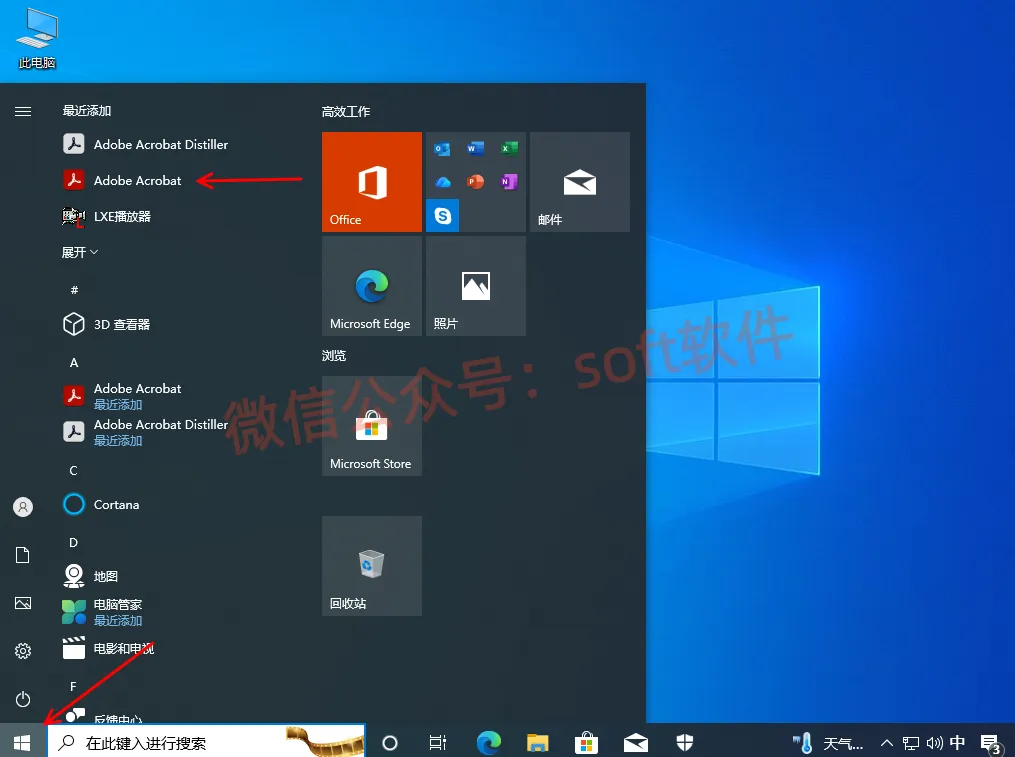Open the Outlook icon in Office folder tile
This screenshot has width=1015, height=757.
(x=442, y=149)
